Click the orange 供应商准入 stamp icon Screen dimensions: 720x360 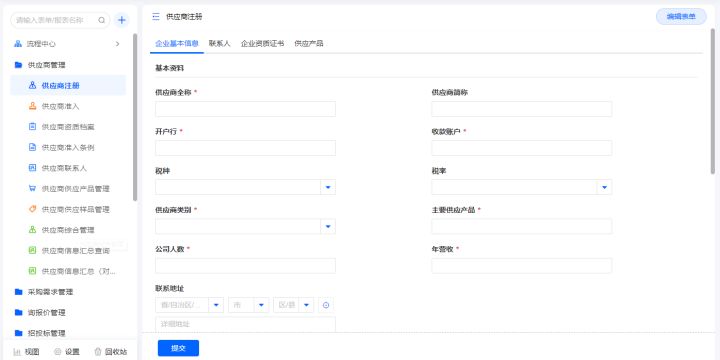pos(32,106)
